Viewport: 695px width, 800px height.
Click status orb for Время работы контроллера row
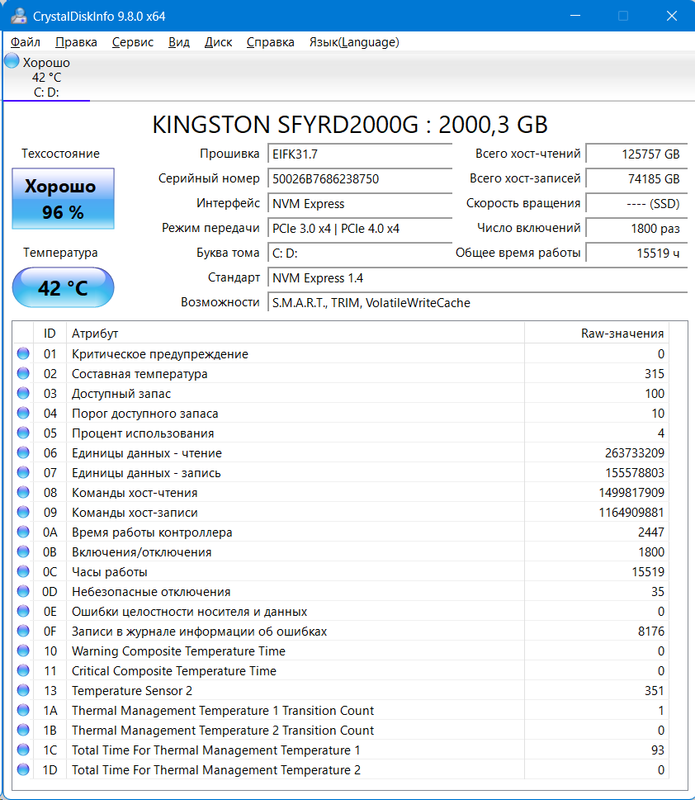23,532
